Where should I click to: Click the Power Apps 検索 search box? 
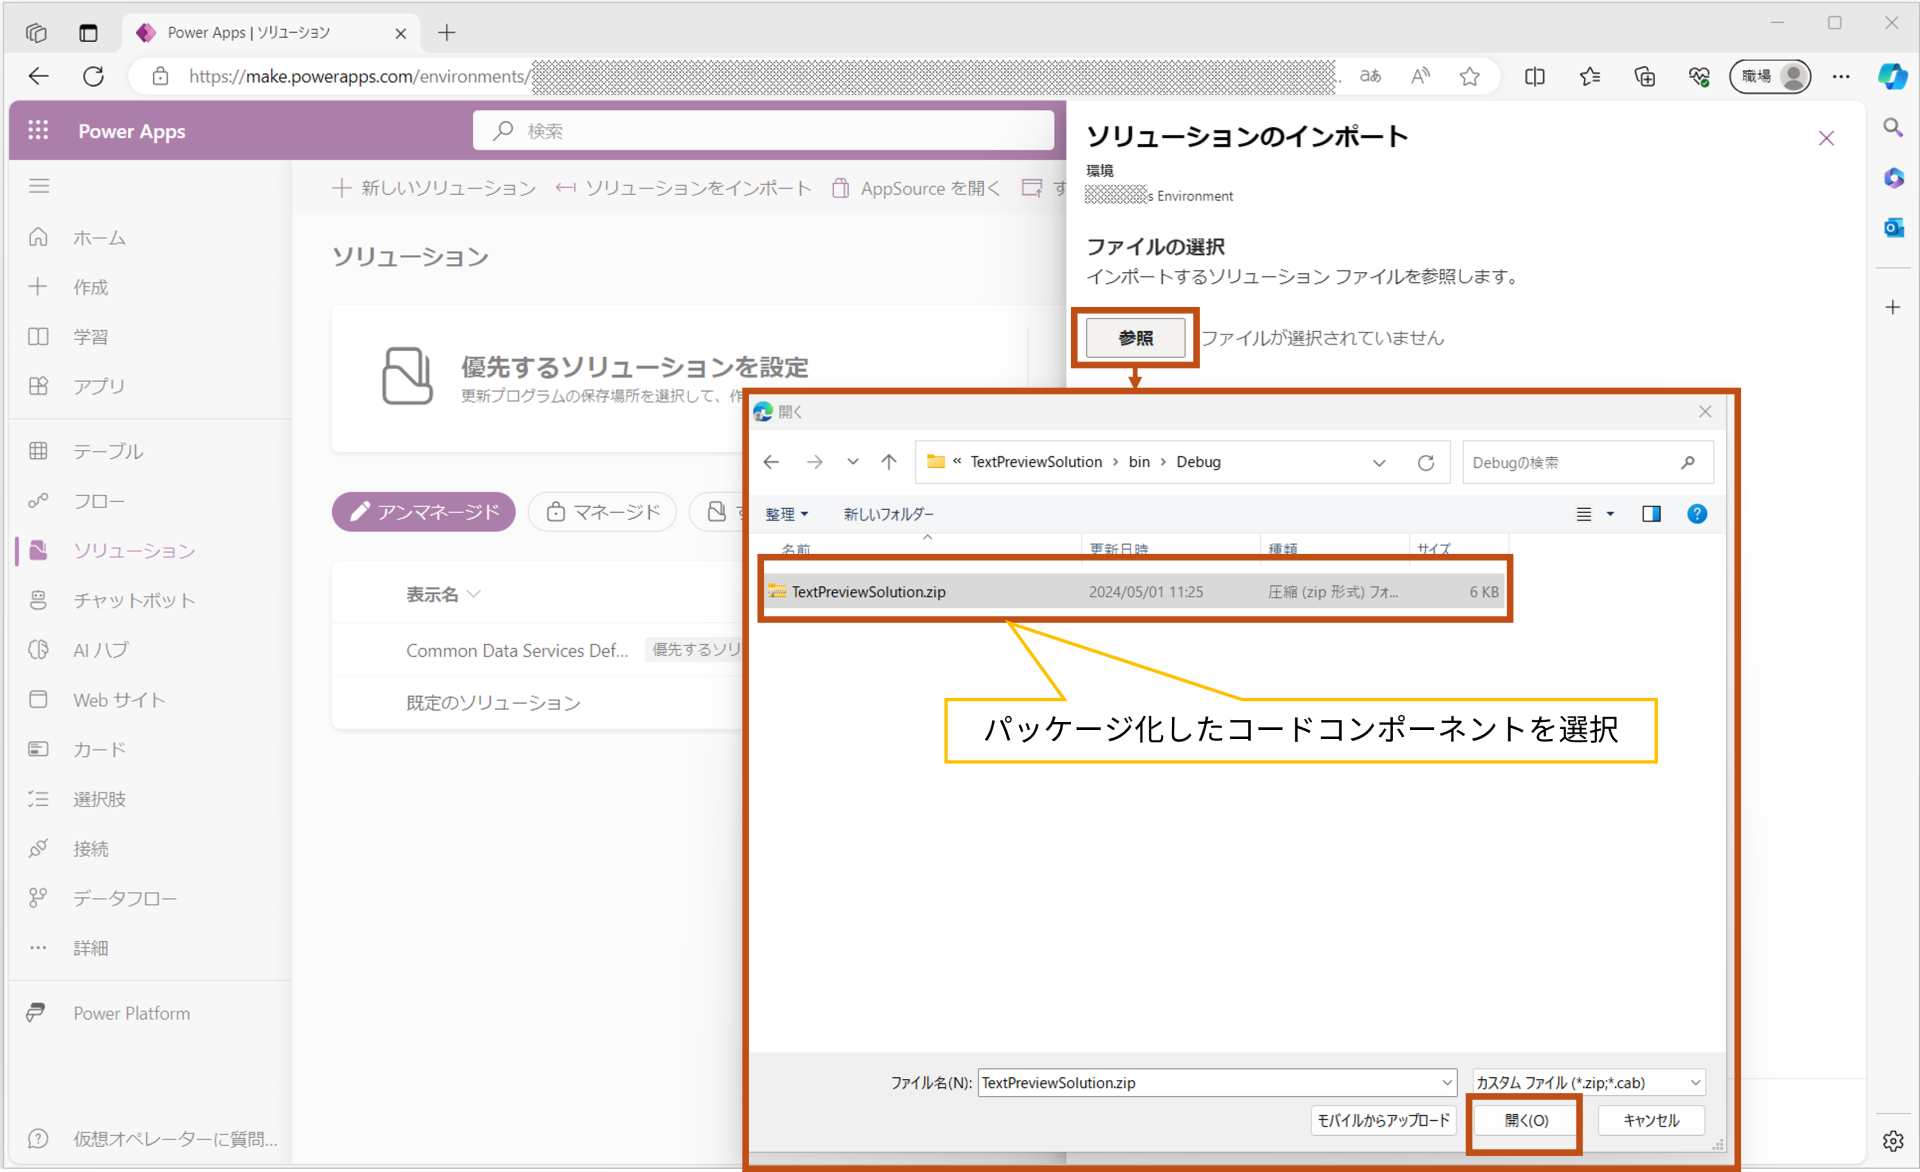pos(763,131)
